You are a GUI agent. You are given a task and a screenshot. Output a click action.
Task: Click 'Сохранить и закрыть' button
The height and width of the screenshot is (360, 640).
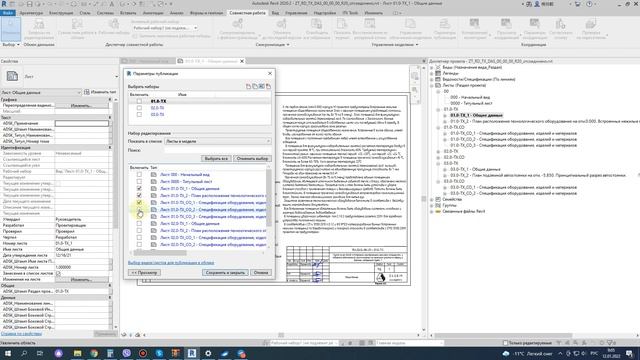225,272
